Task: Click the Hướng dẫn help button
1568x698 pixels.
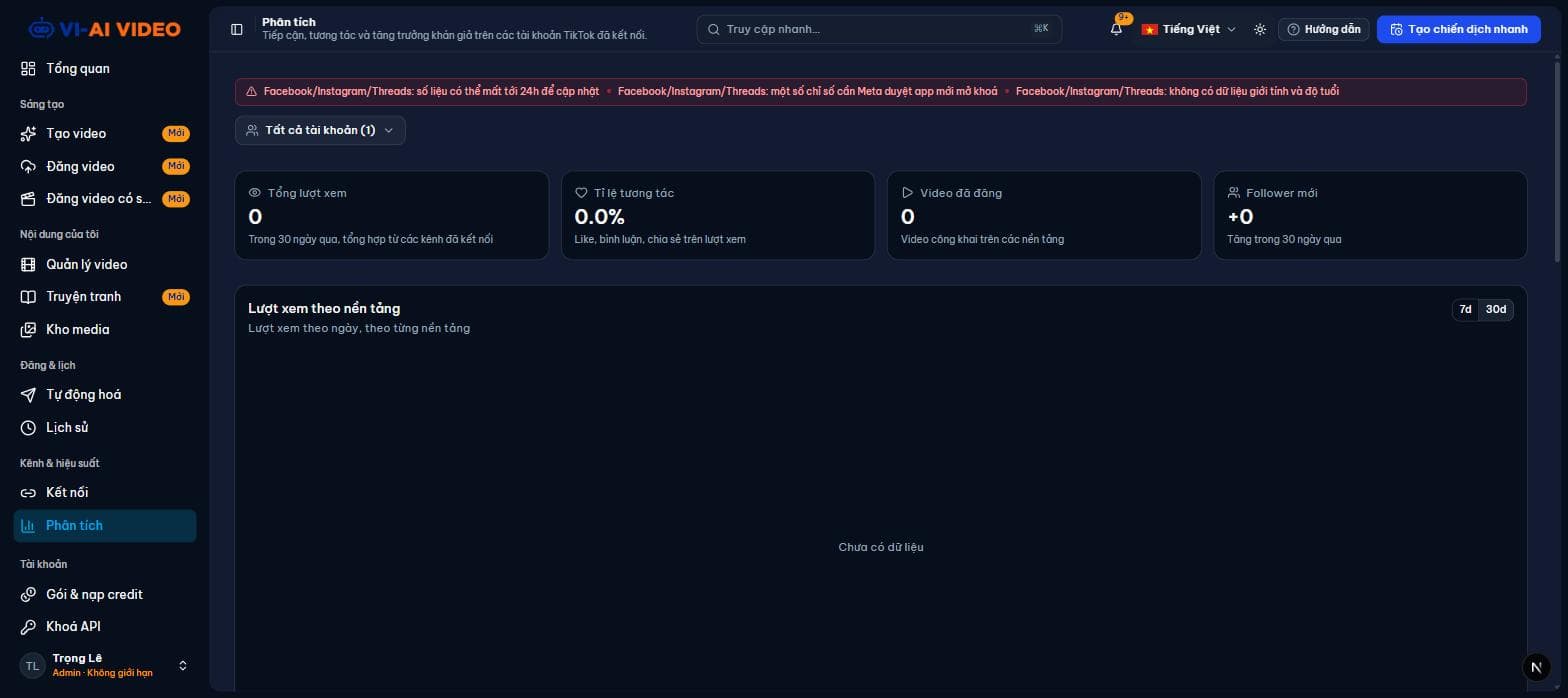Action: pos(1324,29)
